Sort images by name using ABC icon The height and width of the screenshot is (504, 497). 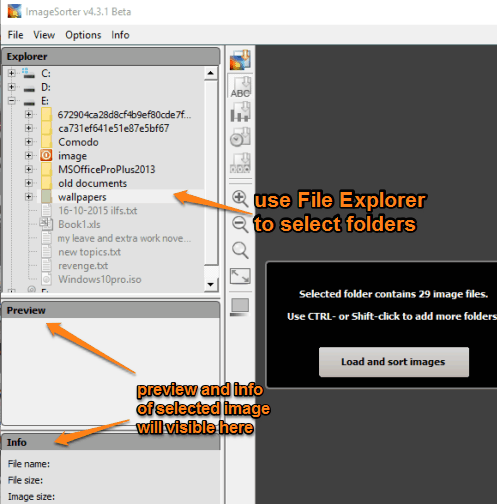click(240, 87)
